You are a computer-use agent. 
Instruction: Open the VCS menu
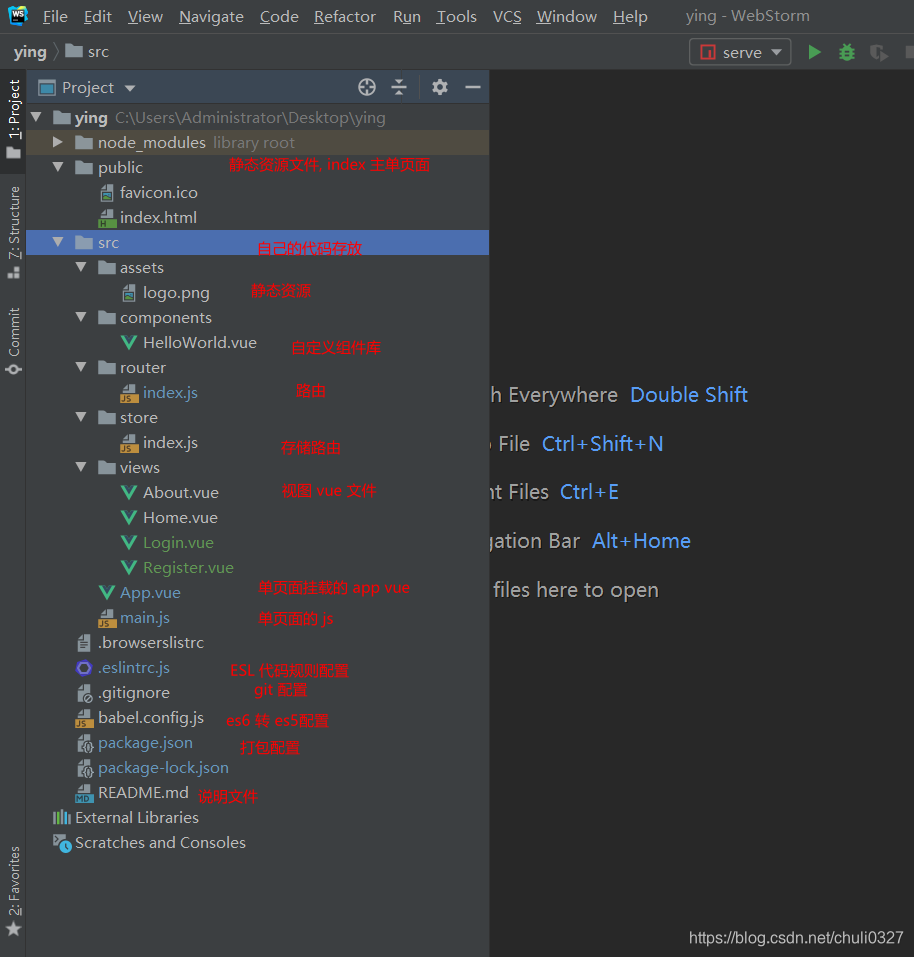pyautogui.click(x=507, y=16)
